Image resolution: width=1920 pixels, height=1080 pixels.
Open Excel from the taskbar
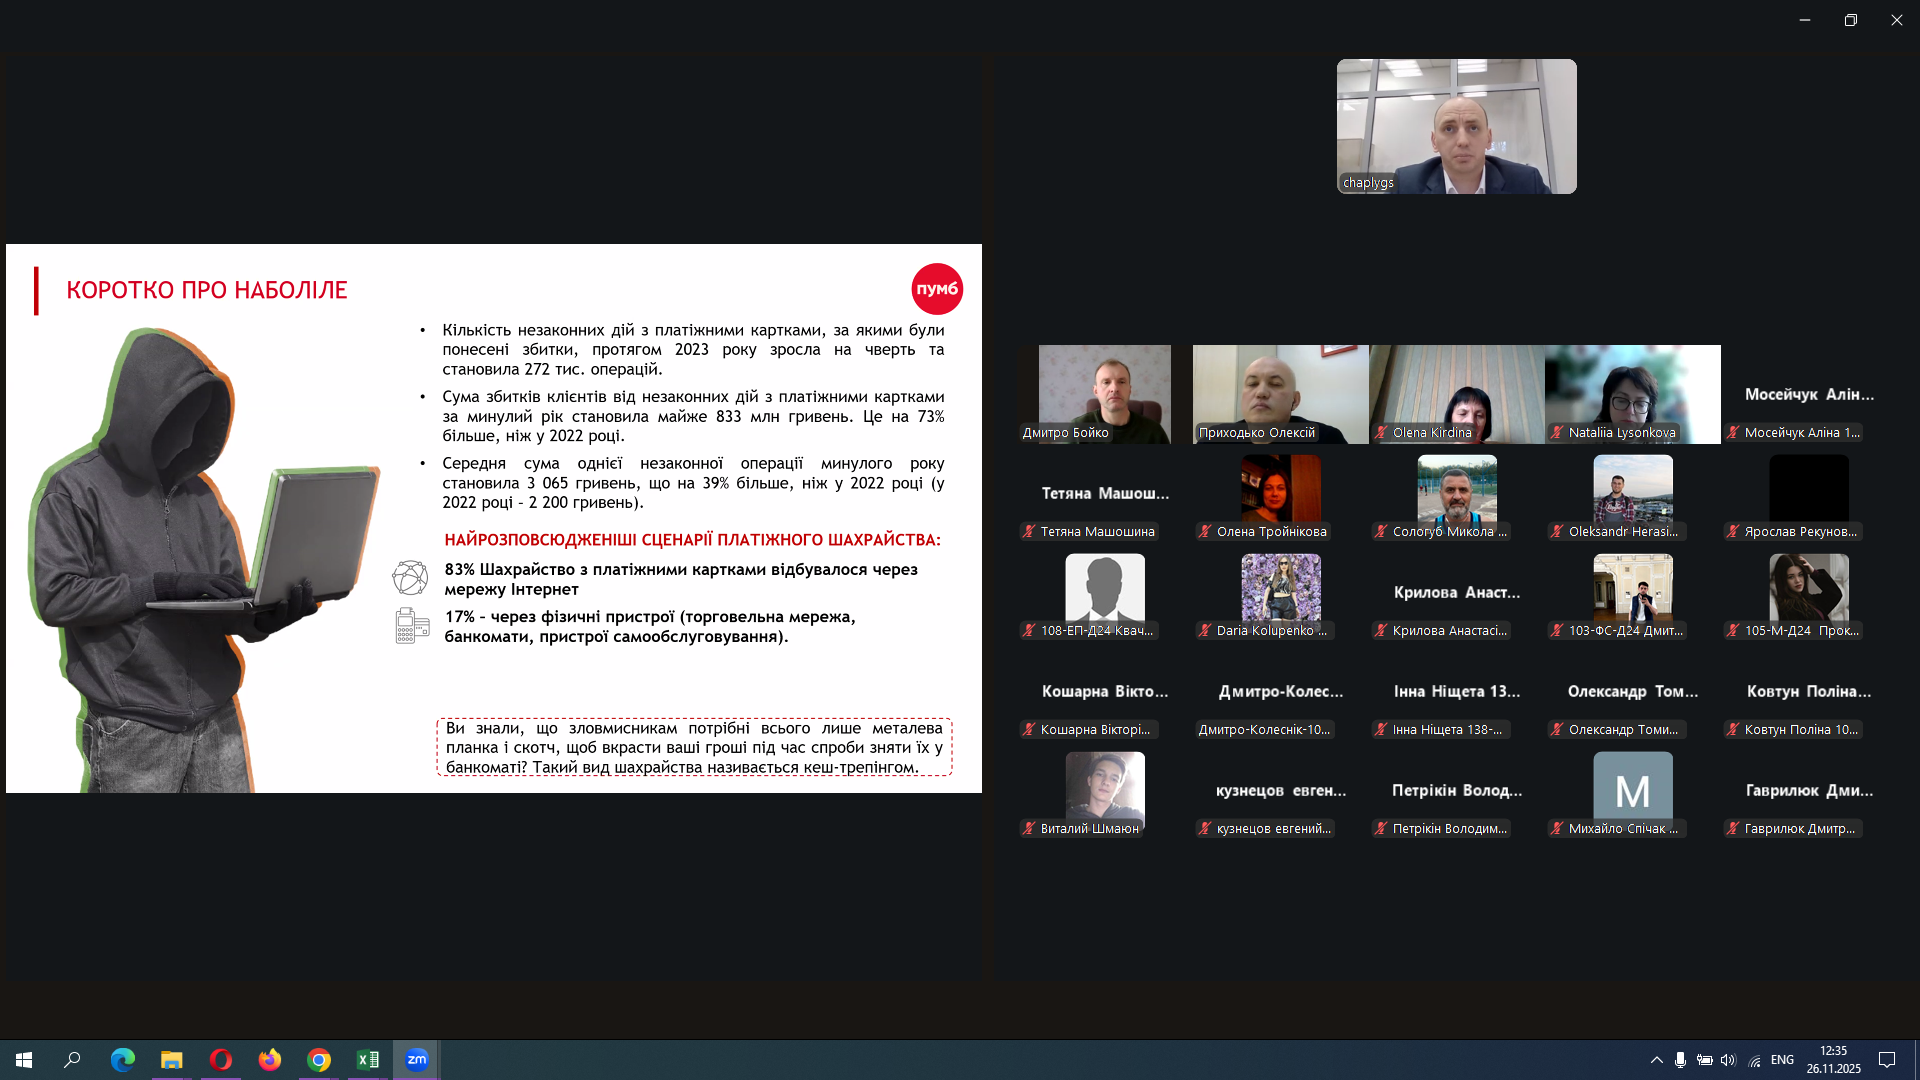point(368,1060)
